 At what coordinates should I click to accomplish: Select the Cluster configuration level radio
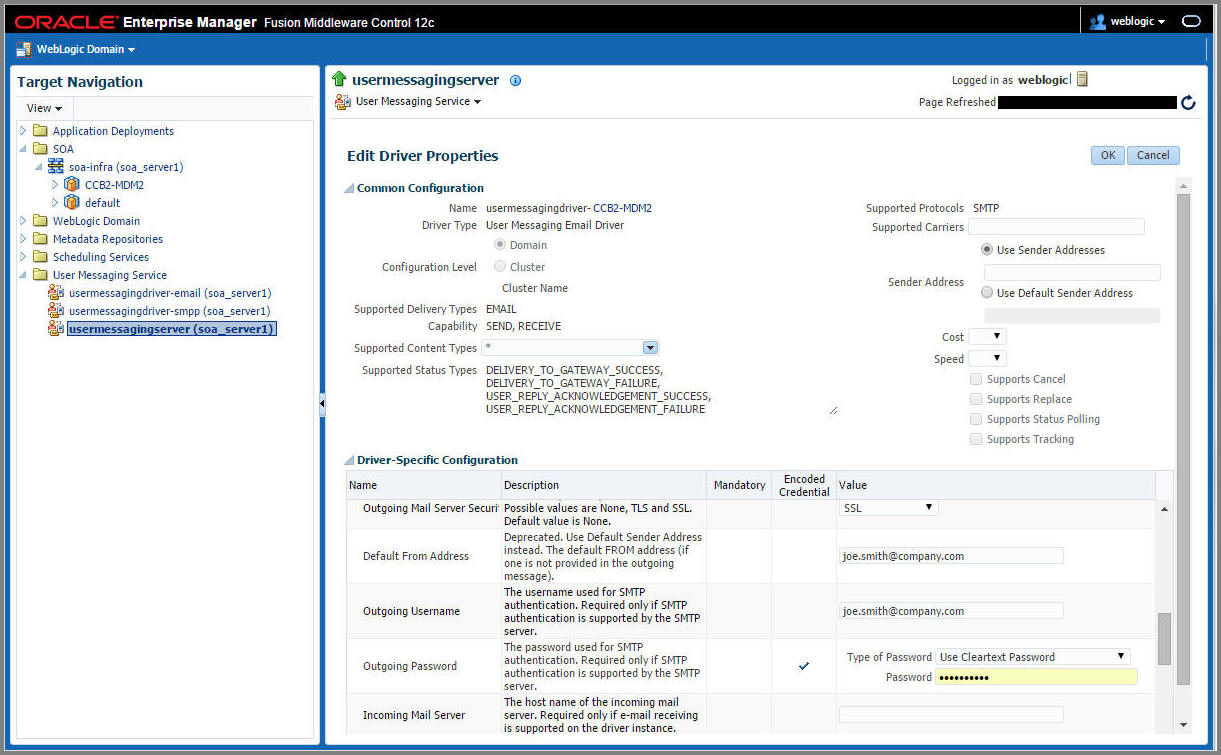point(502,267)
